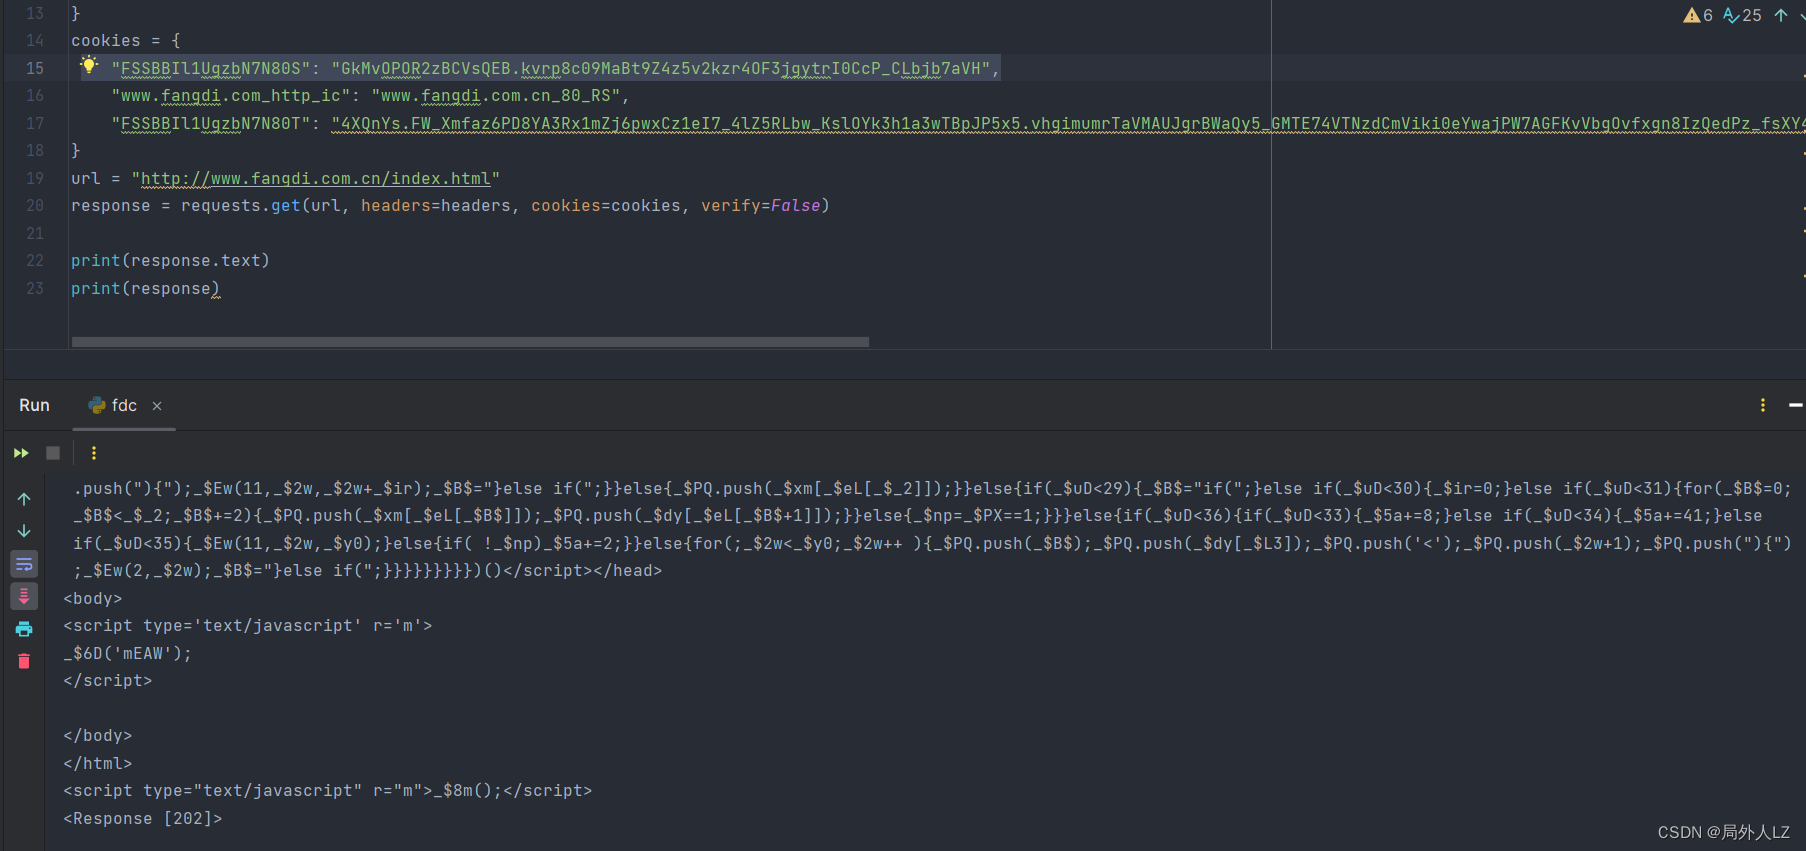The width and height of the screenshot is (1806, 851).
Task: Click the <body> output line
Action: point(93,598)
